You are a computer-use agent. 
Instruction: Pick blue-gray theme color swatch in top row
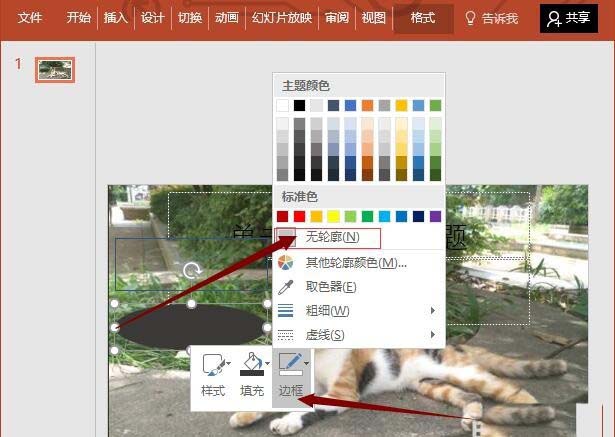[x=333, y=106]
